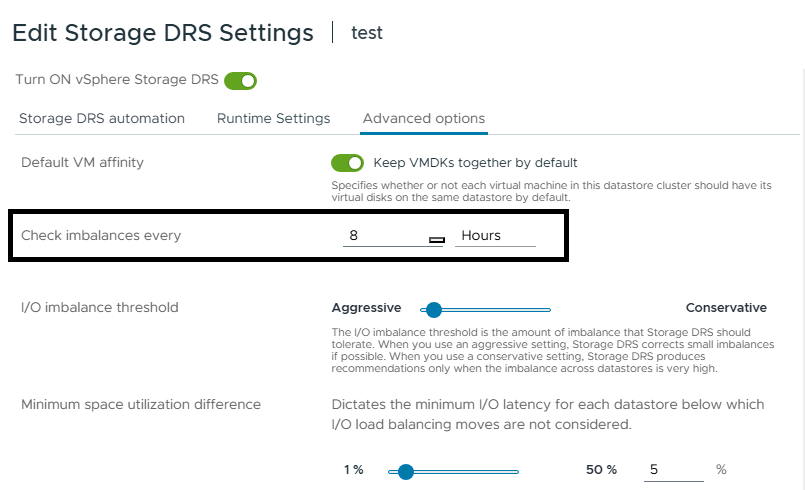The width and height of the screenshot is (805, 490).
Task: Open the Hours time unit dropdown
Action: (x=494, y=236)
